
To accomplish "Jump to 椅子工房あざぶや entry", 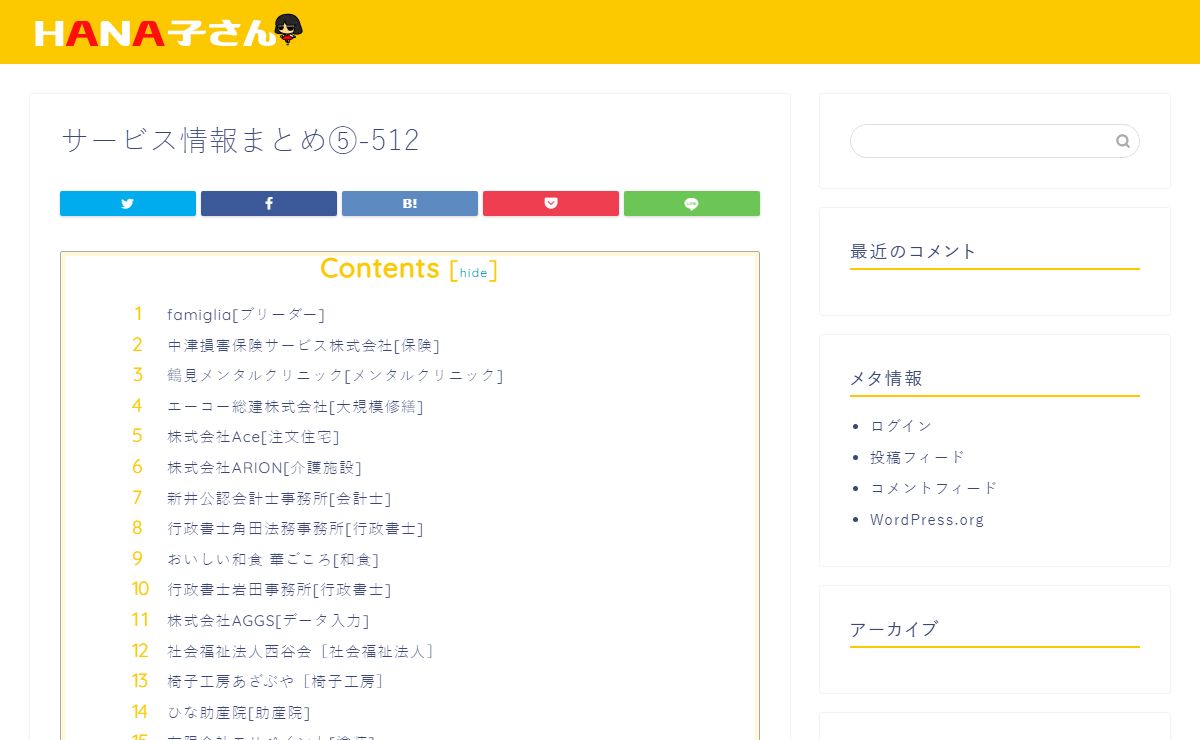I will 277,682.
